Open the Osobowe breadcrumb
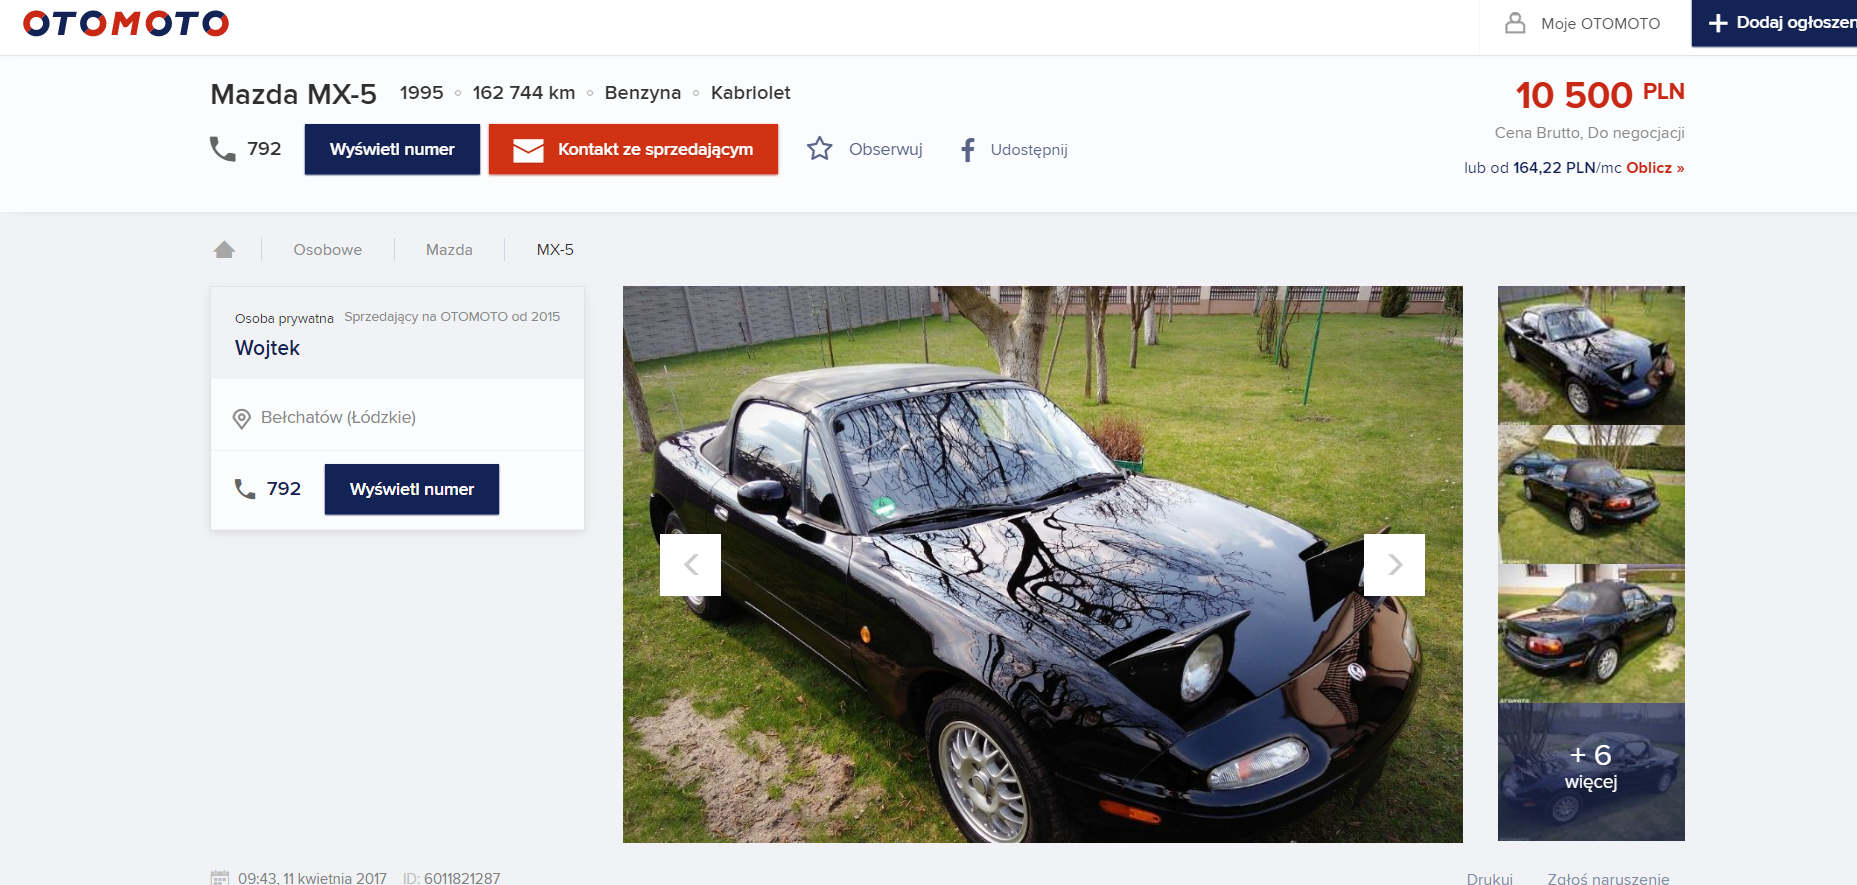 tap(328, 250)
